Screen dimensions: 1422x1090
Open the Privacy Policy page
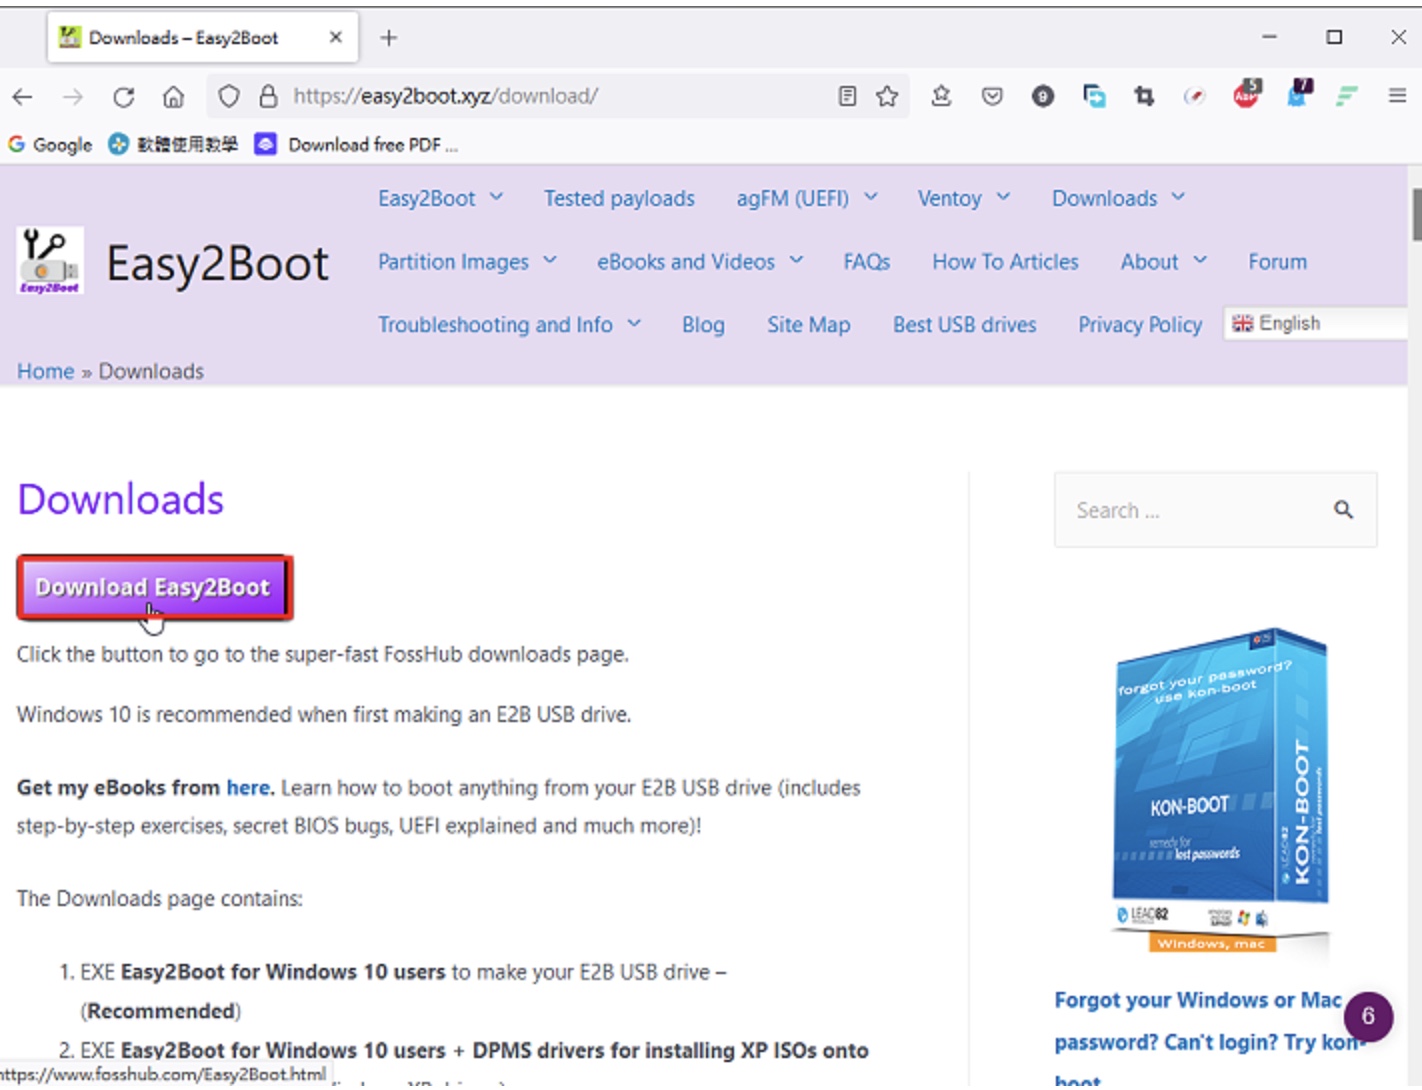1140,325
